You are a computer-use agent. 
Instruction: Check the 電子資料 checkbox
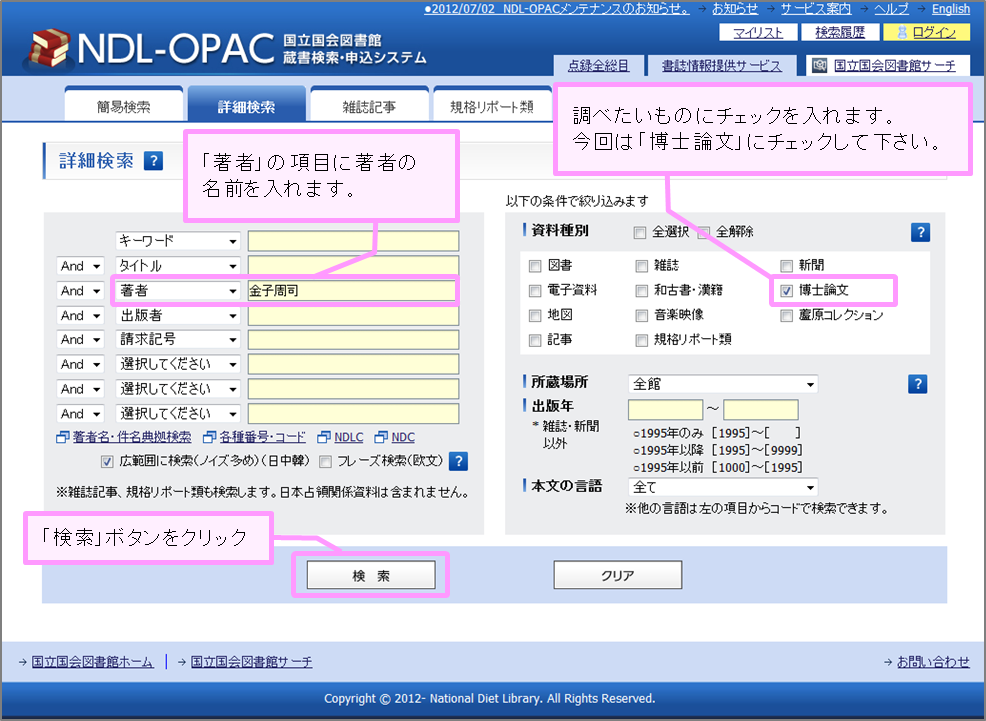coord(535,290)
